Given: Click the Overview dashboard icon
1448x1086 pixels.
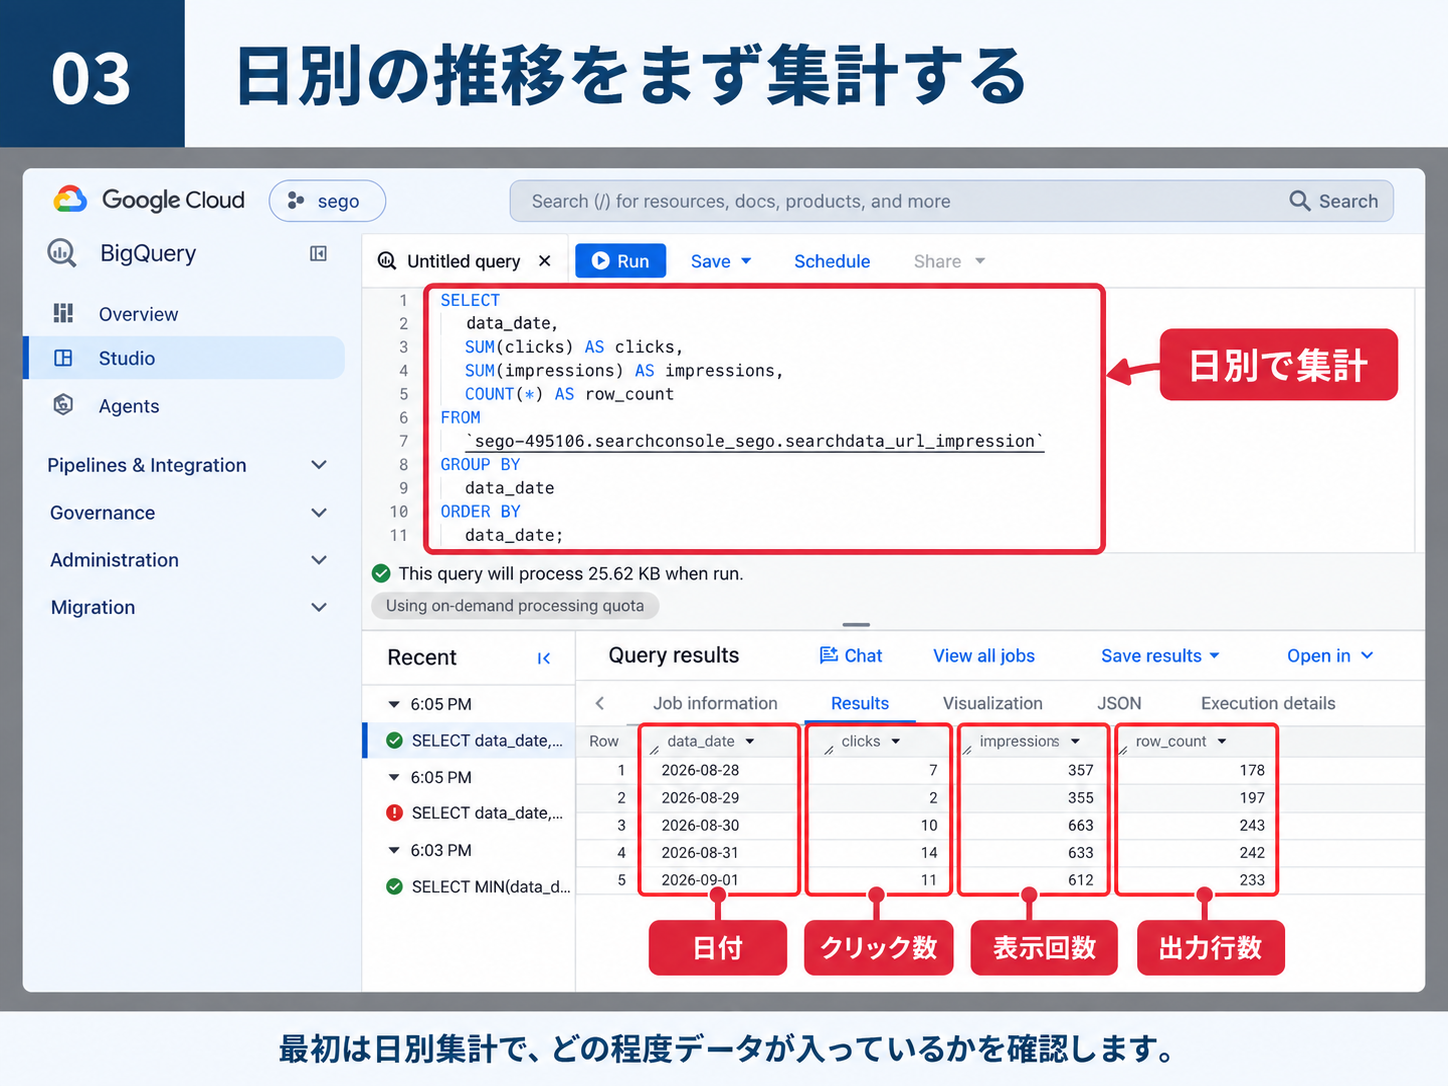Looking at the screenshot, I should [x=63, y=314].
